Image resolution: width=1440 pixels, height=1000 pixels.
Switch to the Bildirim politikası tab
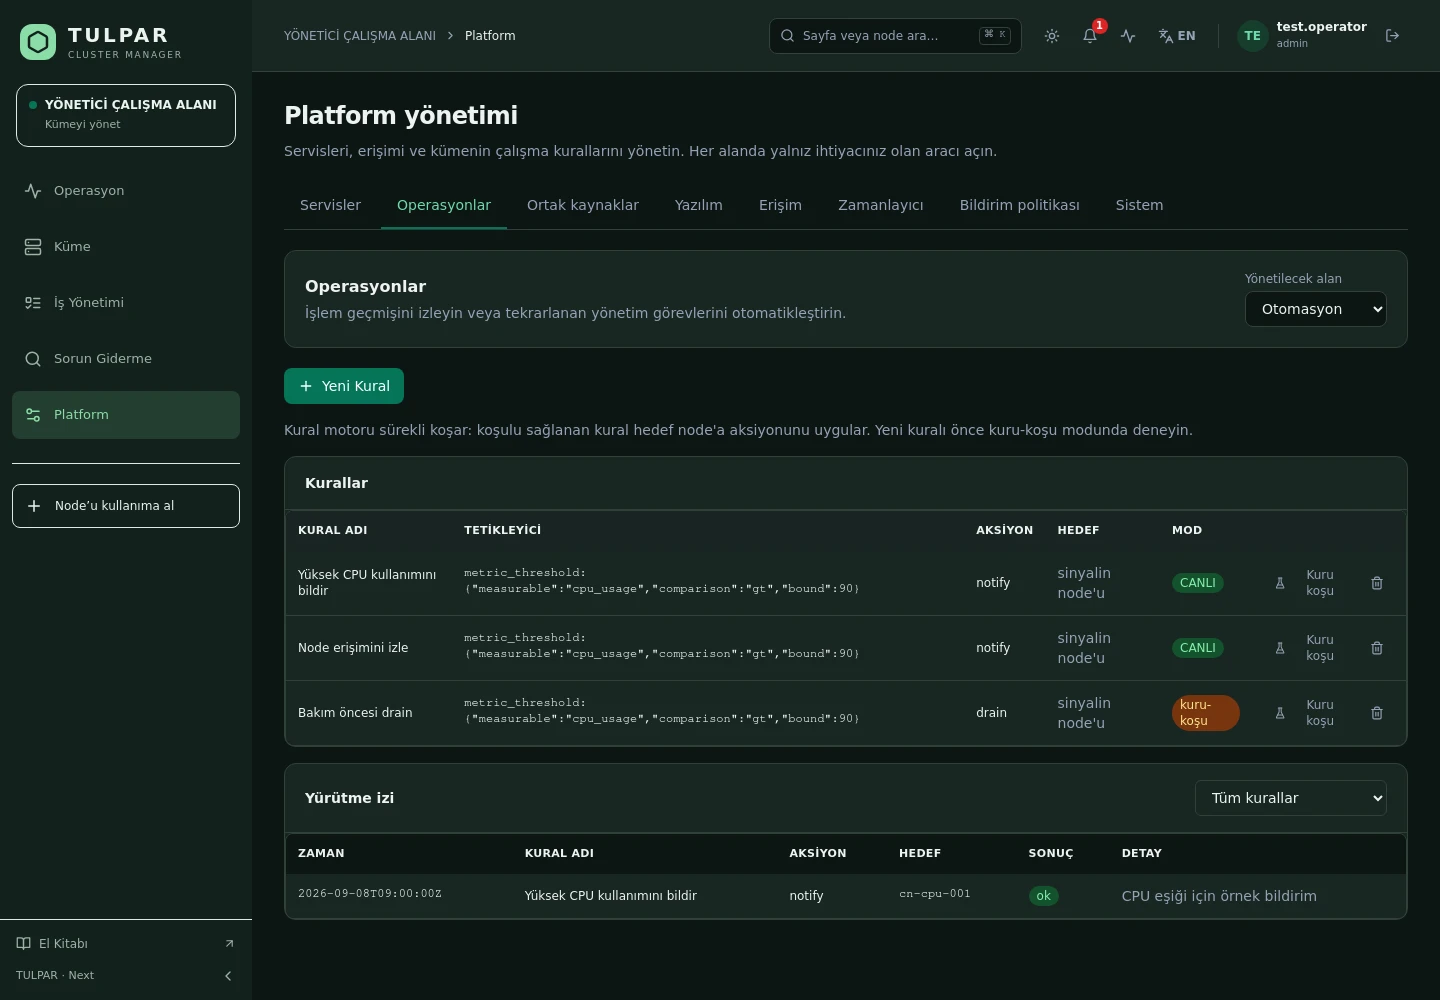(x=1020, y=205)
